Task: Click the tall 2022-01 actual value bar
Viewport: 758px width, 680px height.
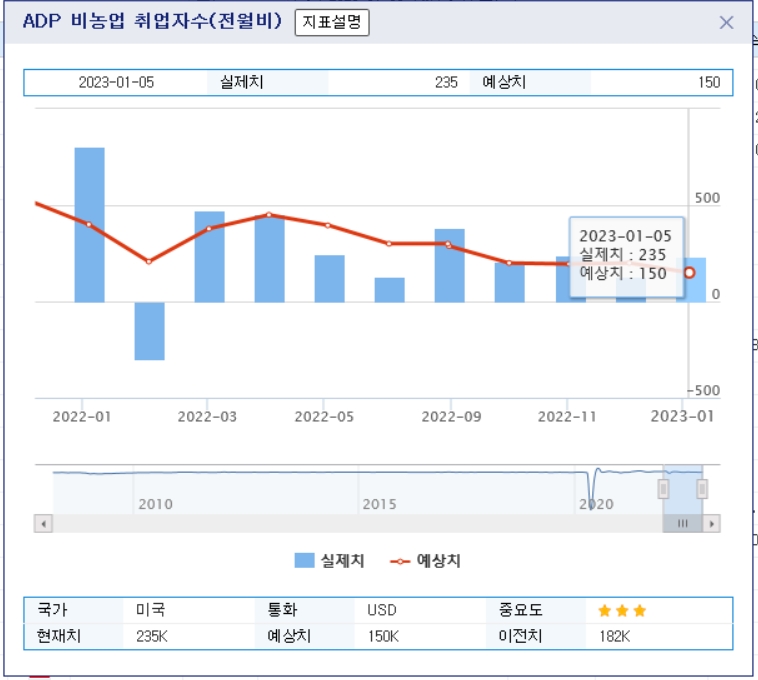Action: [x=89, y=225]
